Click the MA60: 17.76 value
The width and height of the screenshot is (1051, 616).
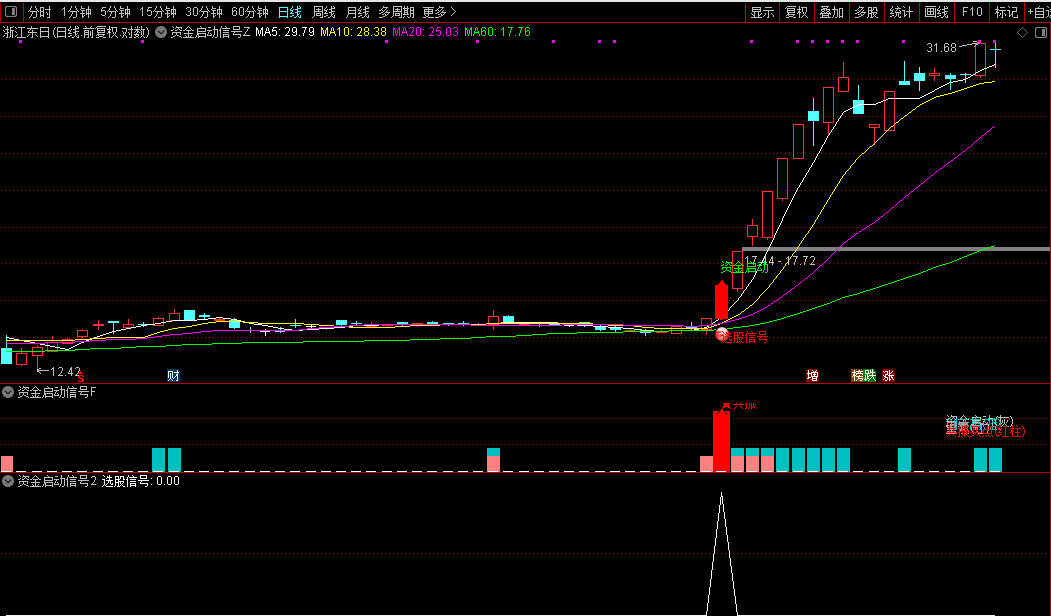(497, 32)
